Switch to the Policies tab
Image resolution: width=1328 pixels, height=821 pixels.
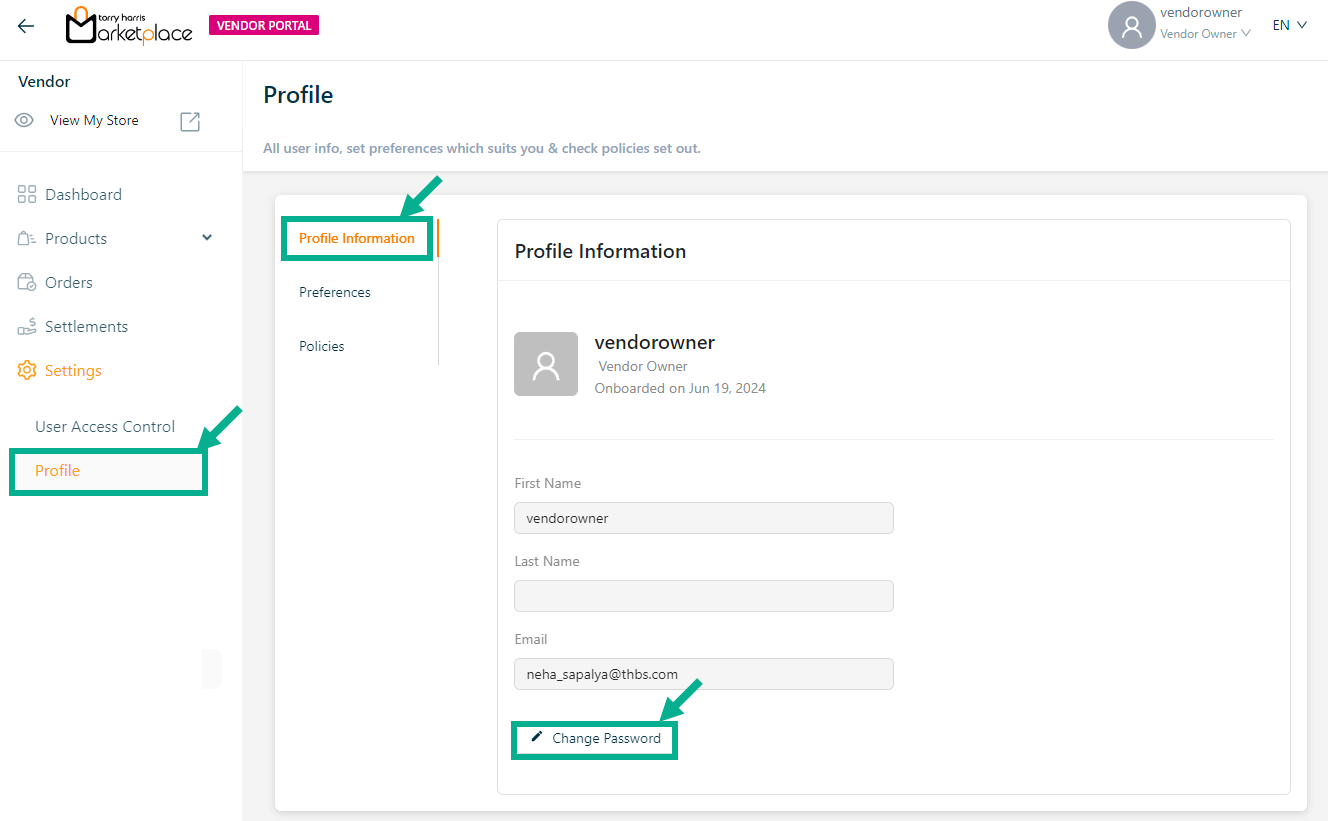pyautogui.click(x=322, y=346)
